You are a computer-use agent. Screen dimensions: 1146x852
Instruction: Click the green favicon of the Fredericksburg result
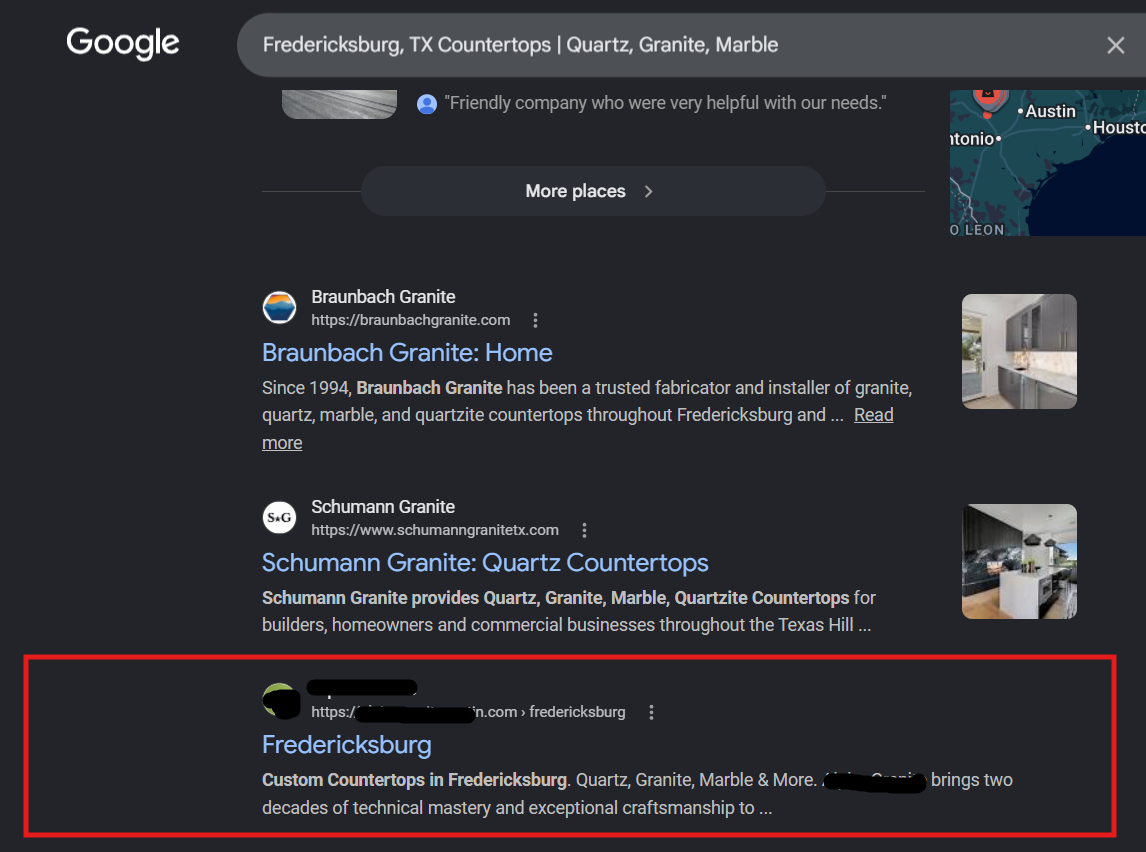(x=280, y=700)
